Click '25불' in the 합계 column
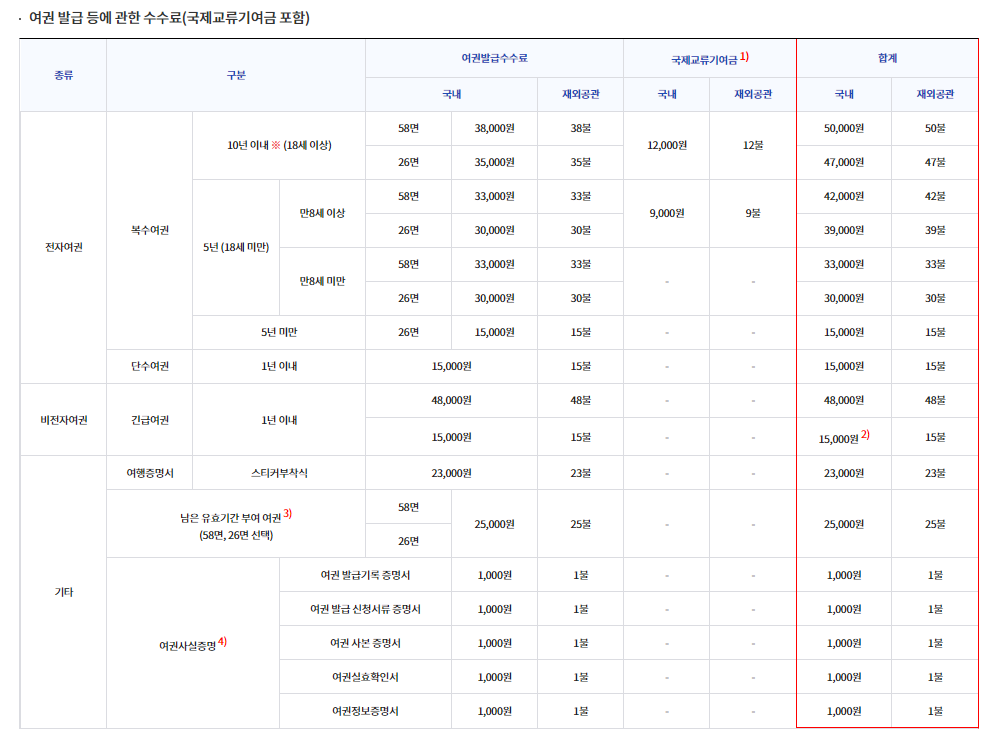Viewport: 990px width, 737px height. click(935, 524)
